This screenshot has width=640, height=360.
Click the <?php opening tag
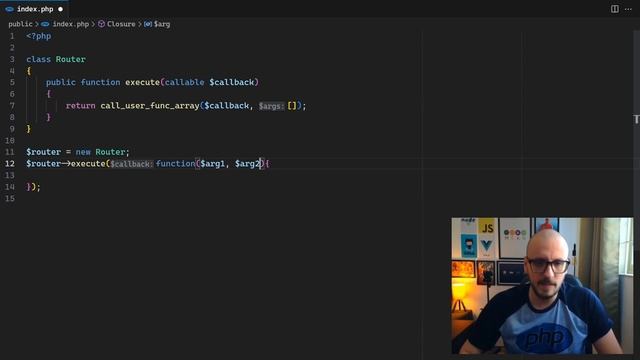[x=39, y=36]
